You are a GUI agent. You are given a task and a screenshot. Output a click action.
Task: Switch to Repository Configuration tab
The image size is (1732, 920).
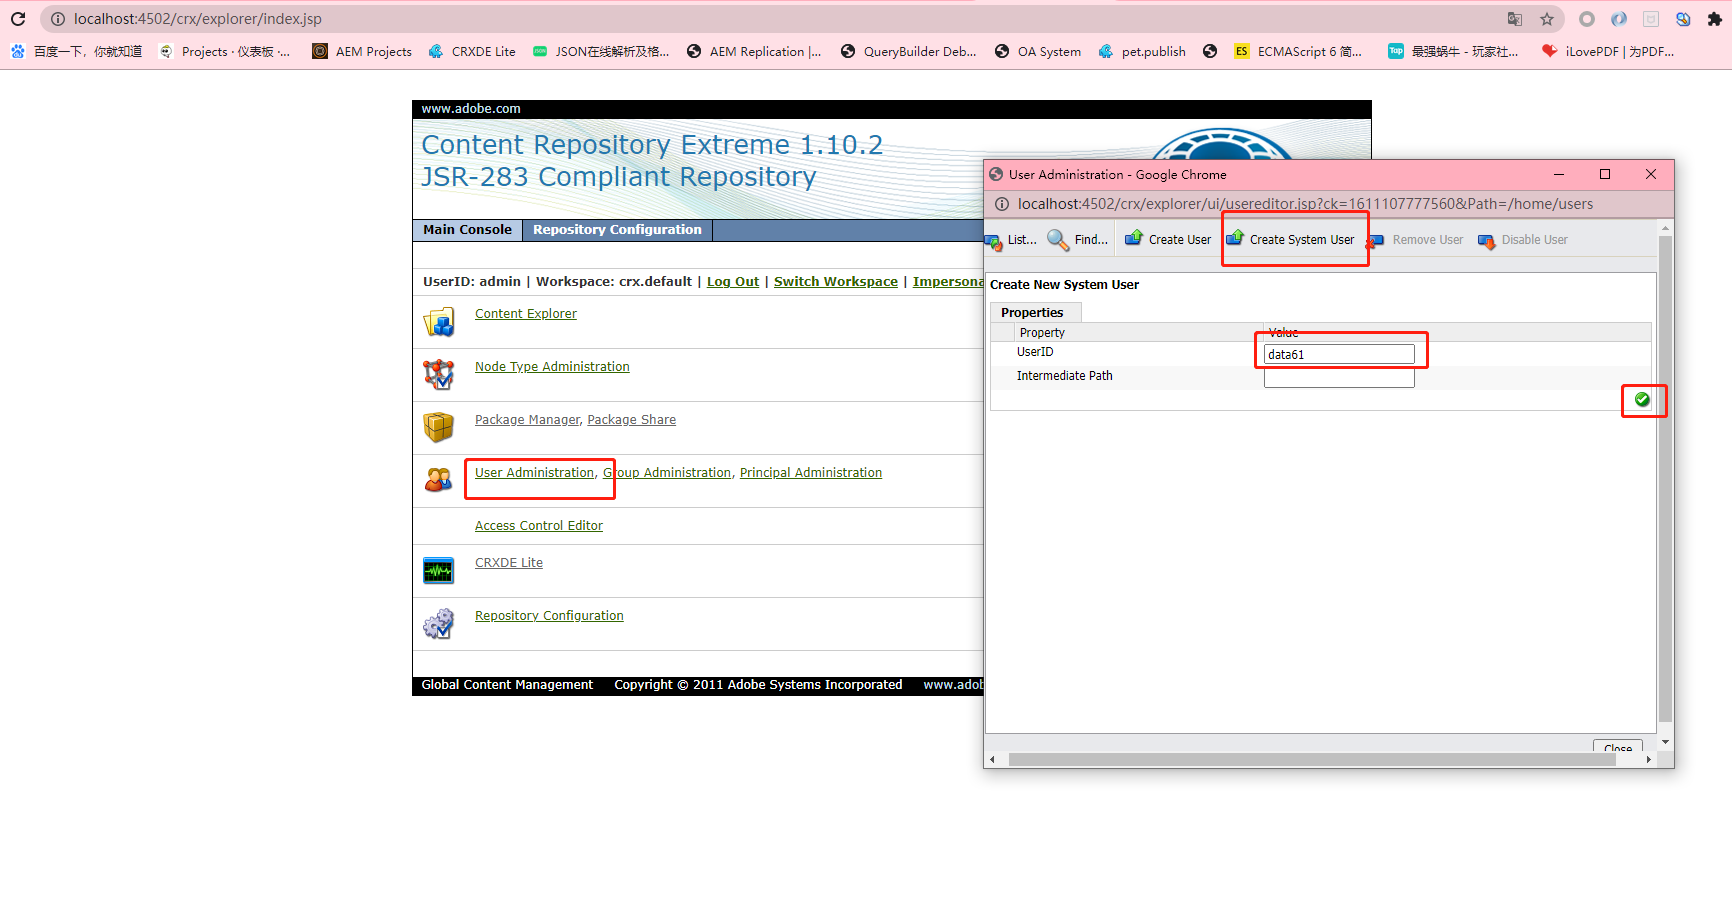point(617,230)
